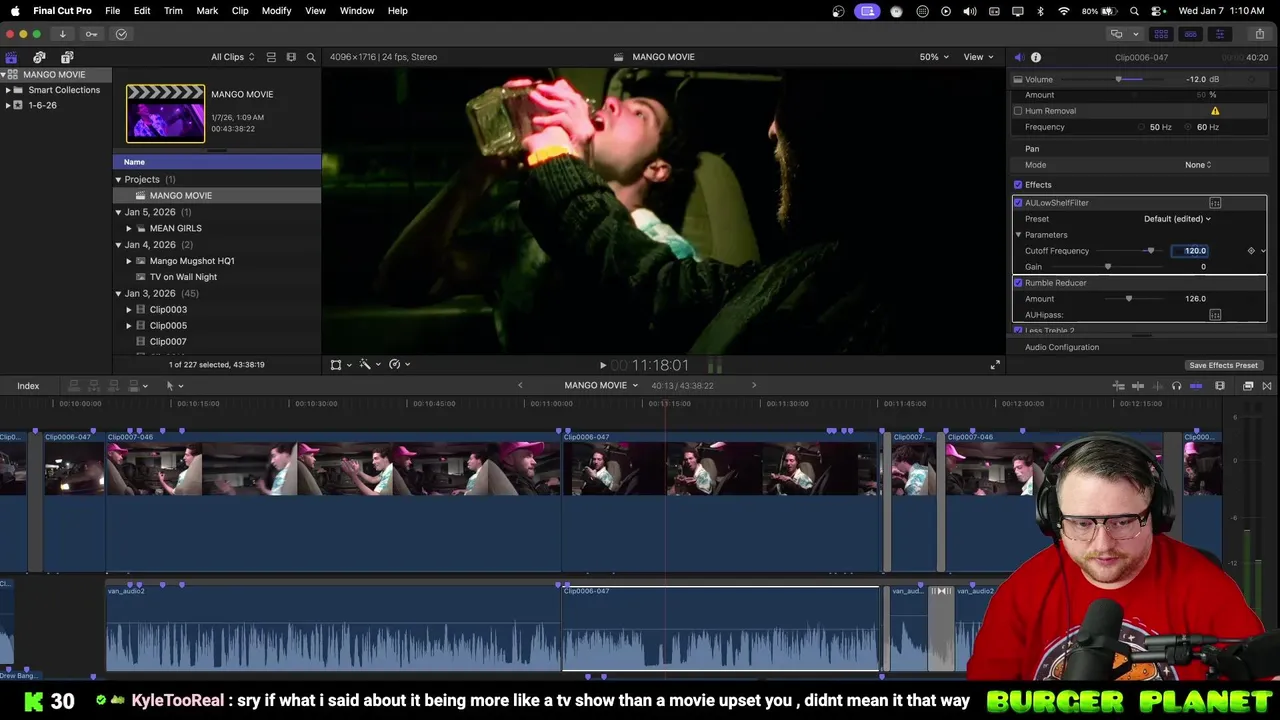1280x720 pixels.
Task: Collapse the Jan 3, 2026 group
Action: 118,294
